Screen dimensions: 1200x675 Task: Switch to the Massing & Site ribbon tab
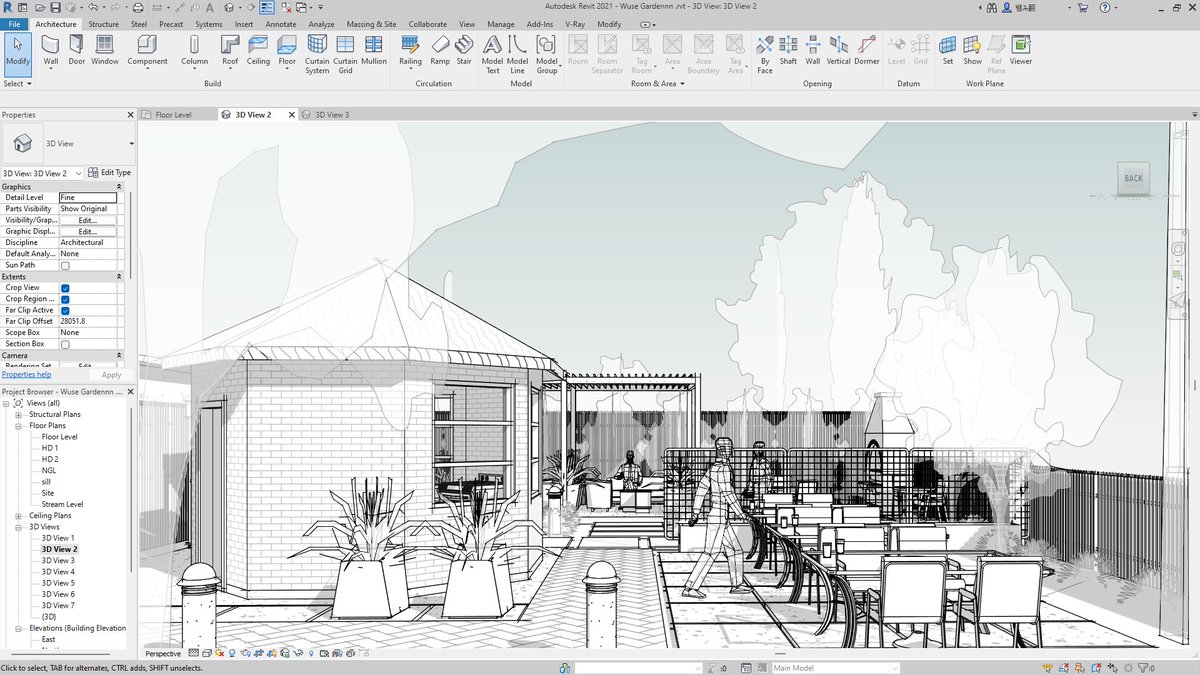[371, 23]
